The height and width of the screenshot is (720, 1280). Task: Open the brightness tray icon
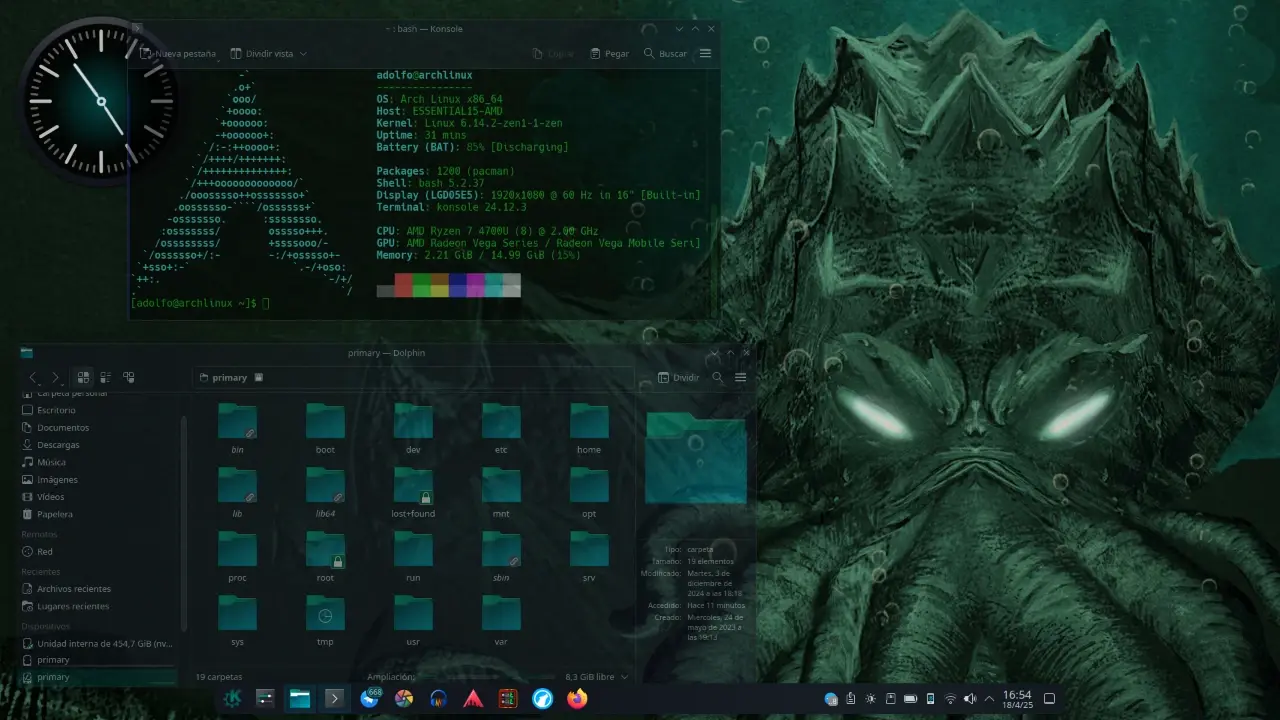[x=871, y=699]
